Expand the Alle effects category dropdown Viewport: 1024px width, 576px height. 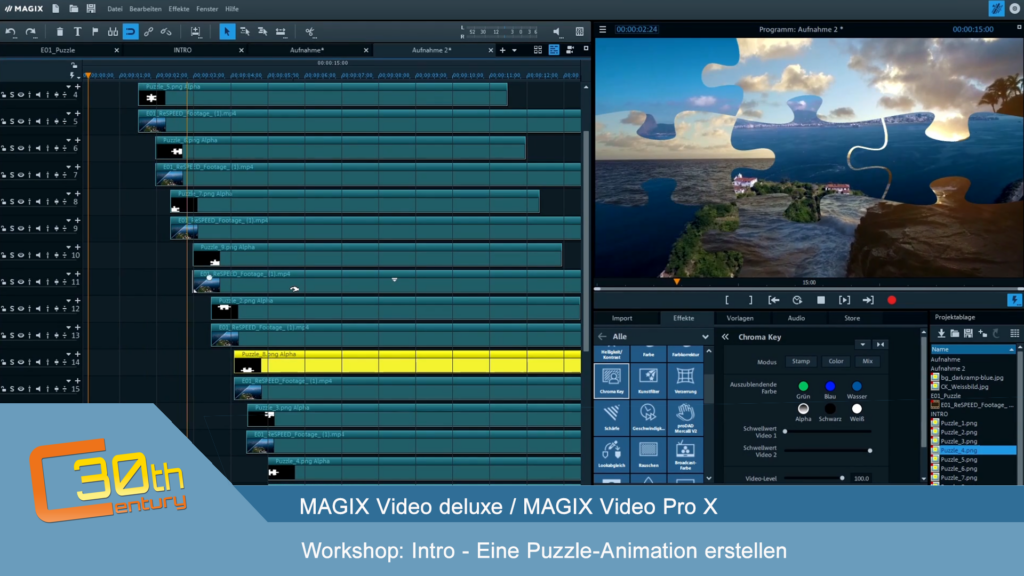pyautogui.click(x=705, y=337)
